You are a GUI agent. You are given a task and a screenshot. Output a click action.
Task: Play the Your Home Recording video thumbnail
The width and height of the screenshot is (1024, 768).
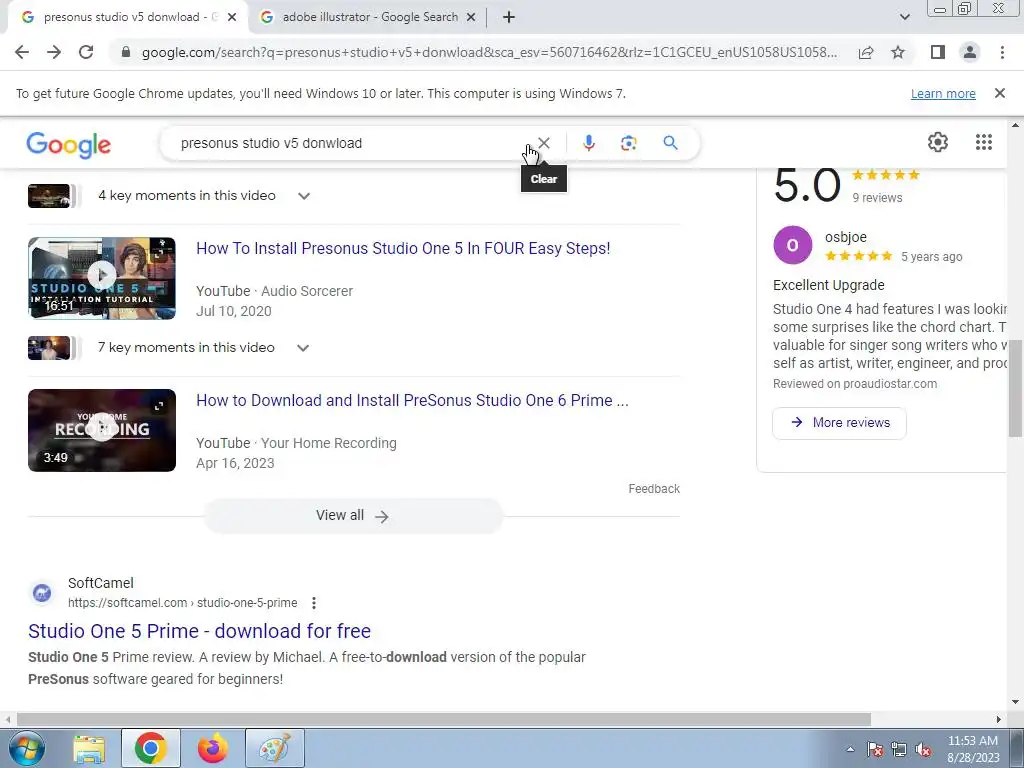[x=102, y=430]
